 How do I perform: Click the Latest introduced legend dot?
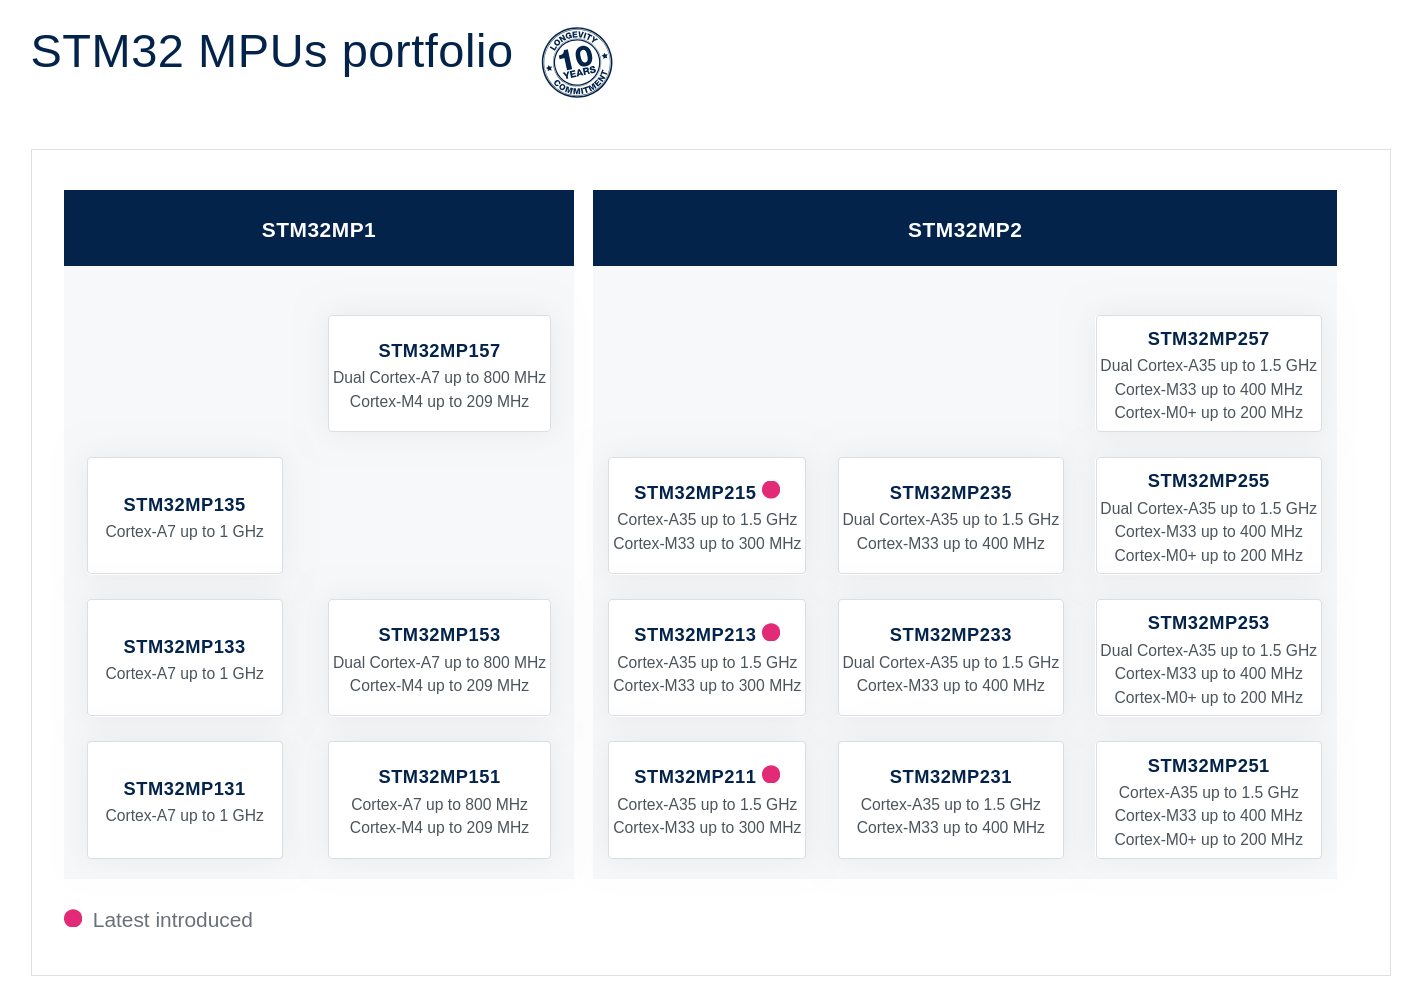(x=73, y=918)
